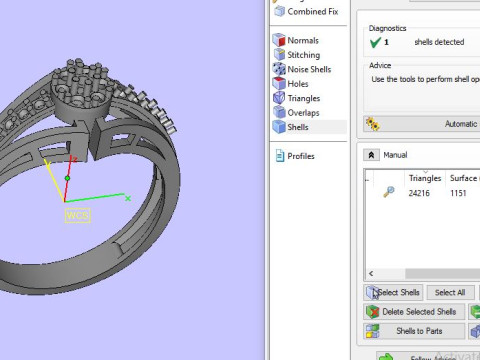Select the Noise Shells icon

pos(279,69)
